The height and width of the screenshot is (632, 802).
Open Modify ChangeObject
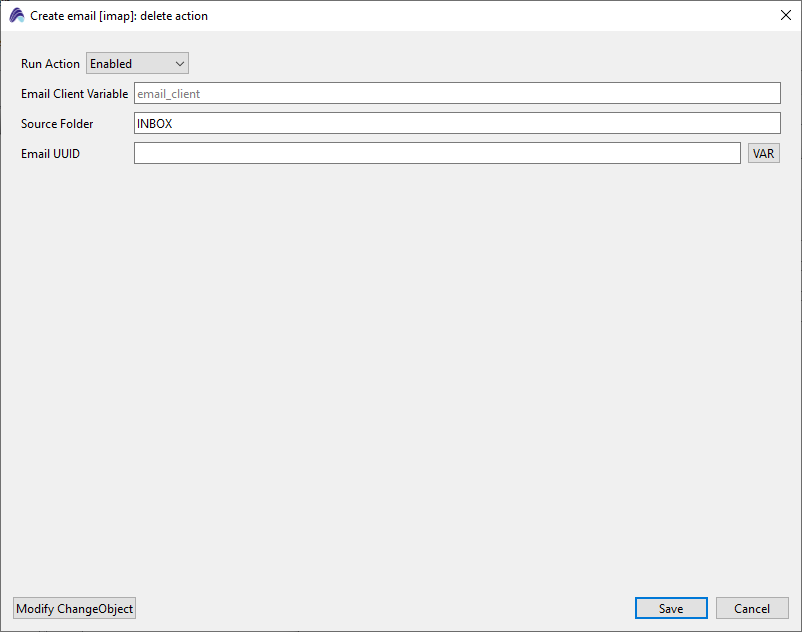[x=74, y=609]
